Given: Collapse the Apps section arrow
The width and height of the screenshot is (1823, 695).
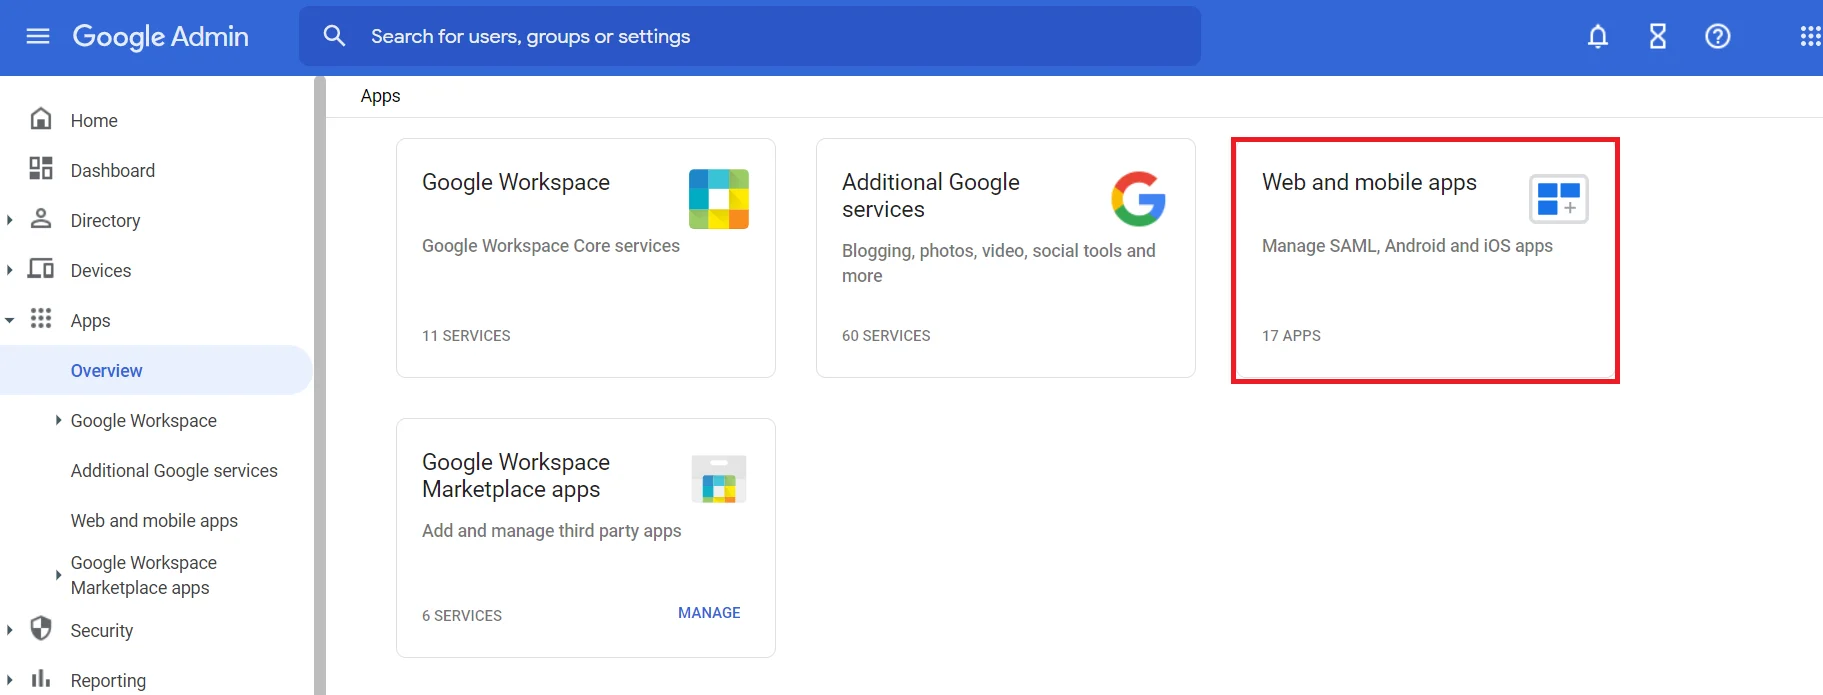Looking at the screenshot, I should coord(10,320).
